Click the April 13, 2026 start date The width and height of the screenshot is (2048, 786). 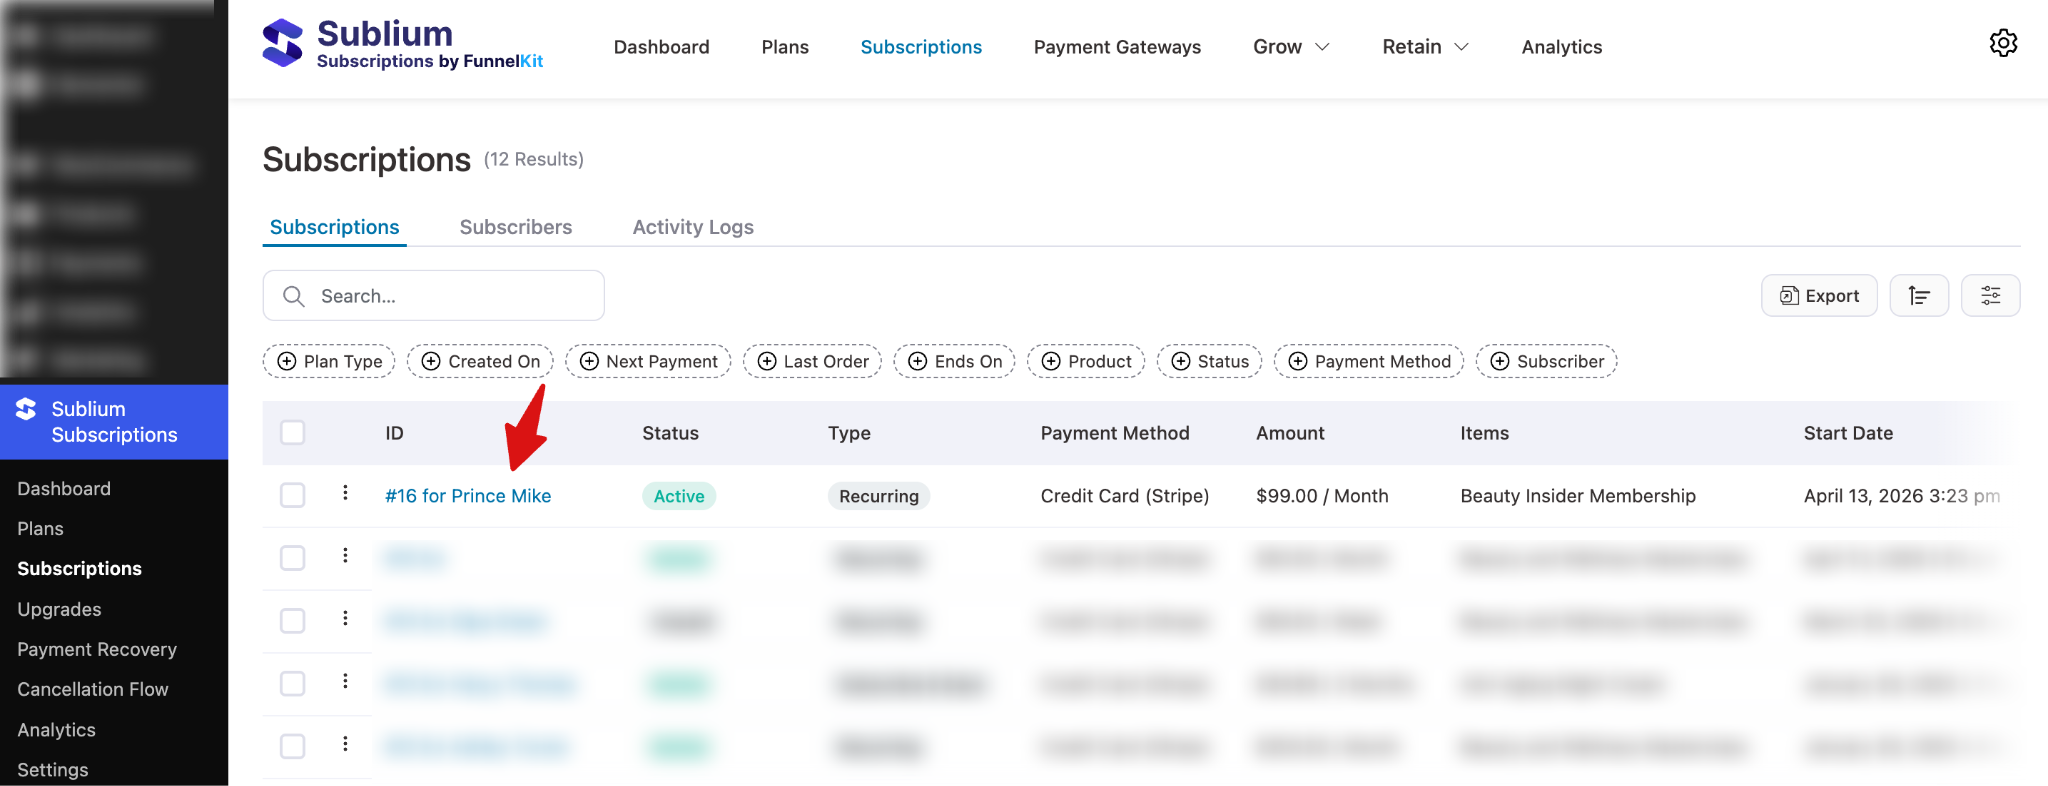[x=1902, y=496]
